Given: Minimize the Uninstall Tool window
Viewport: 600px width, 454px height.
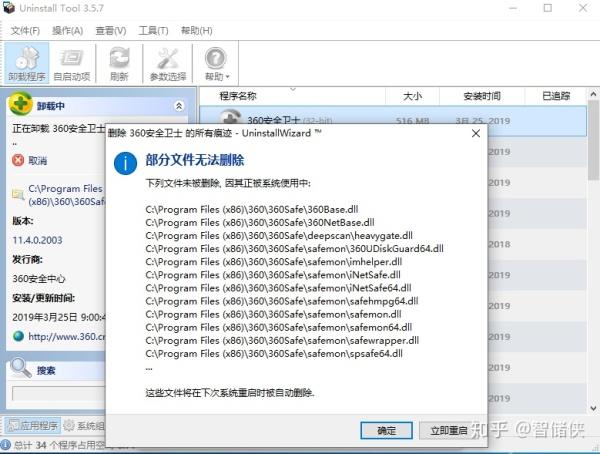Looking at the screenshot, I should coord(513,8).
